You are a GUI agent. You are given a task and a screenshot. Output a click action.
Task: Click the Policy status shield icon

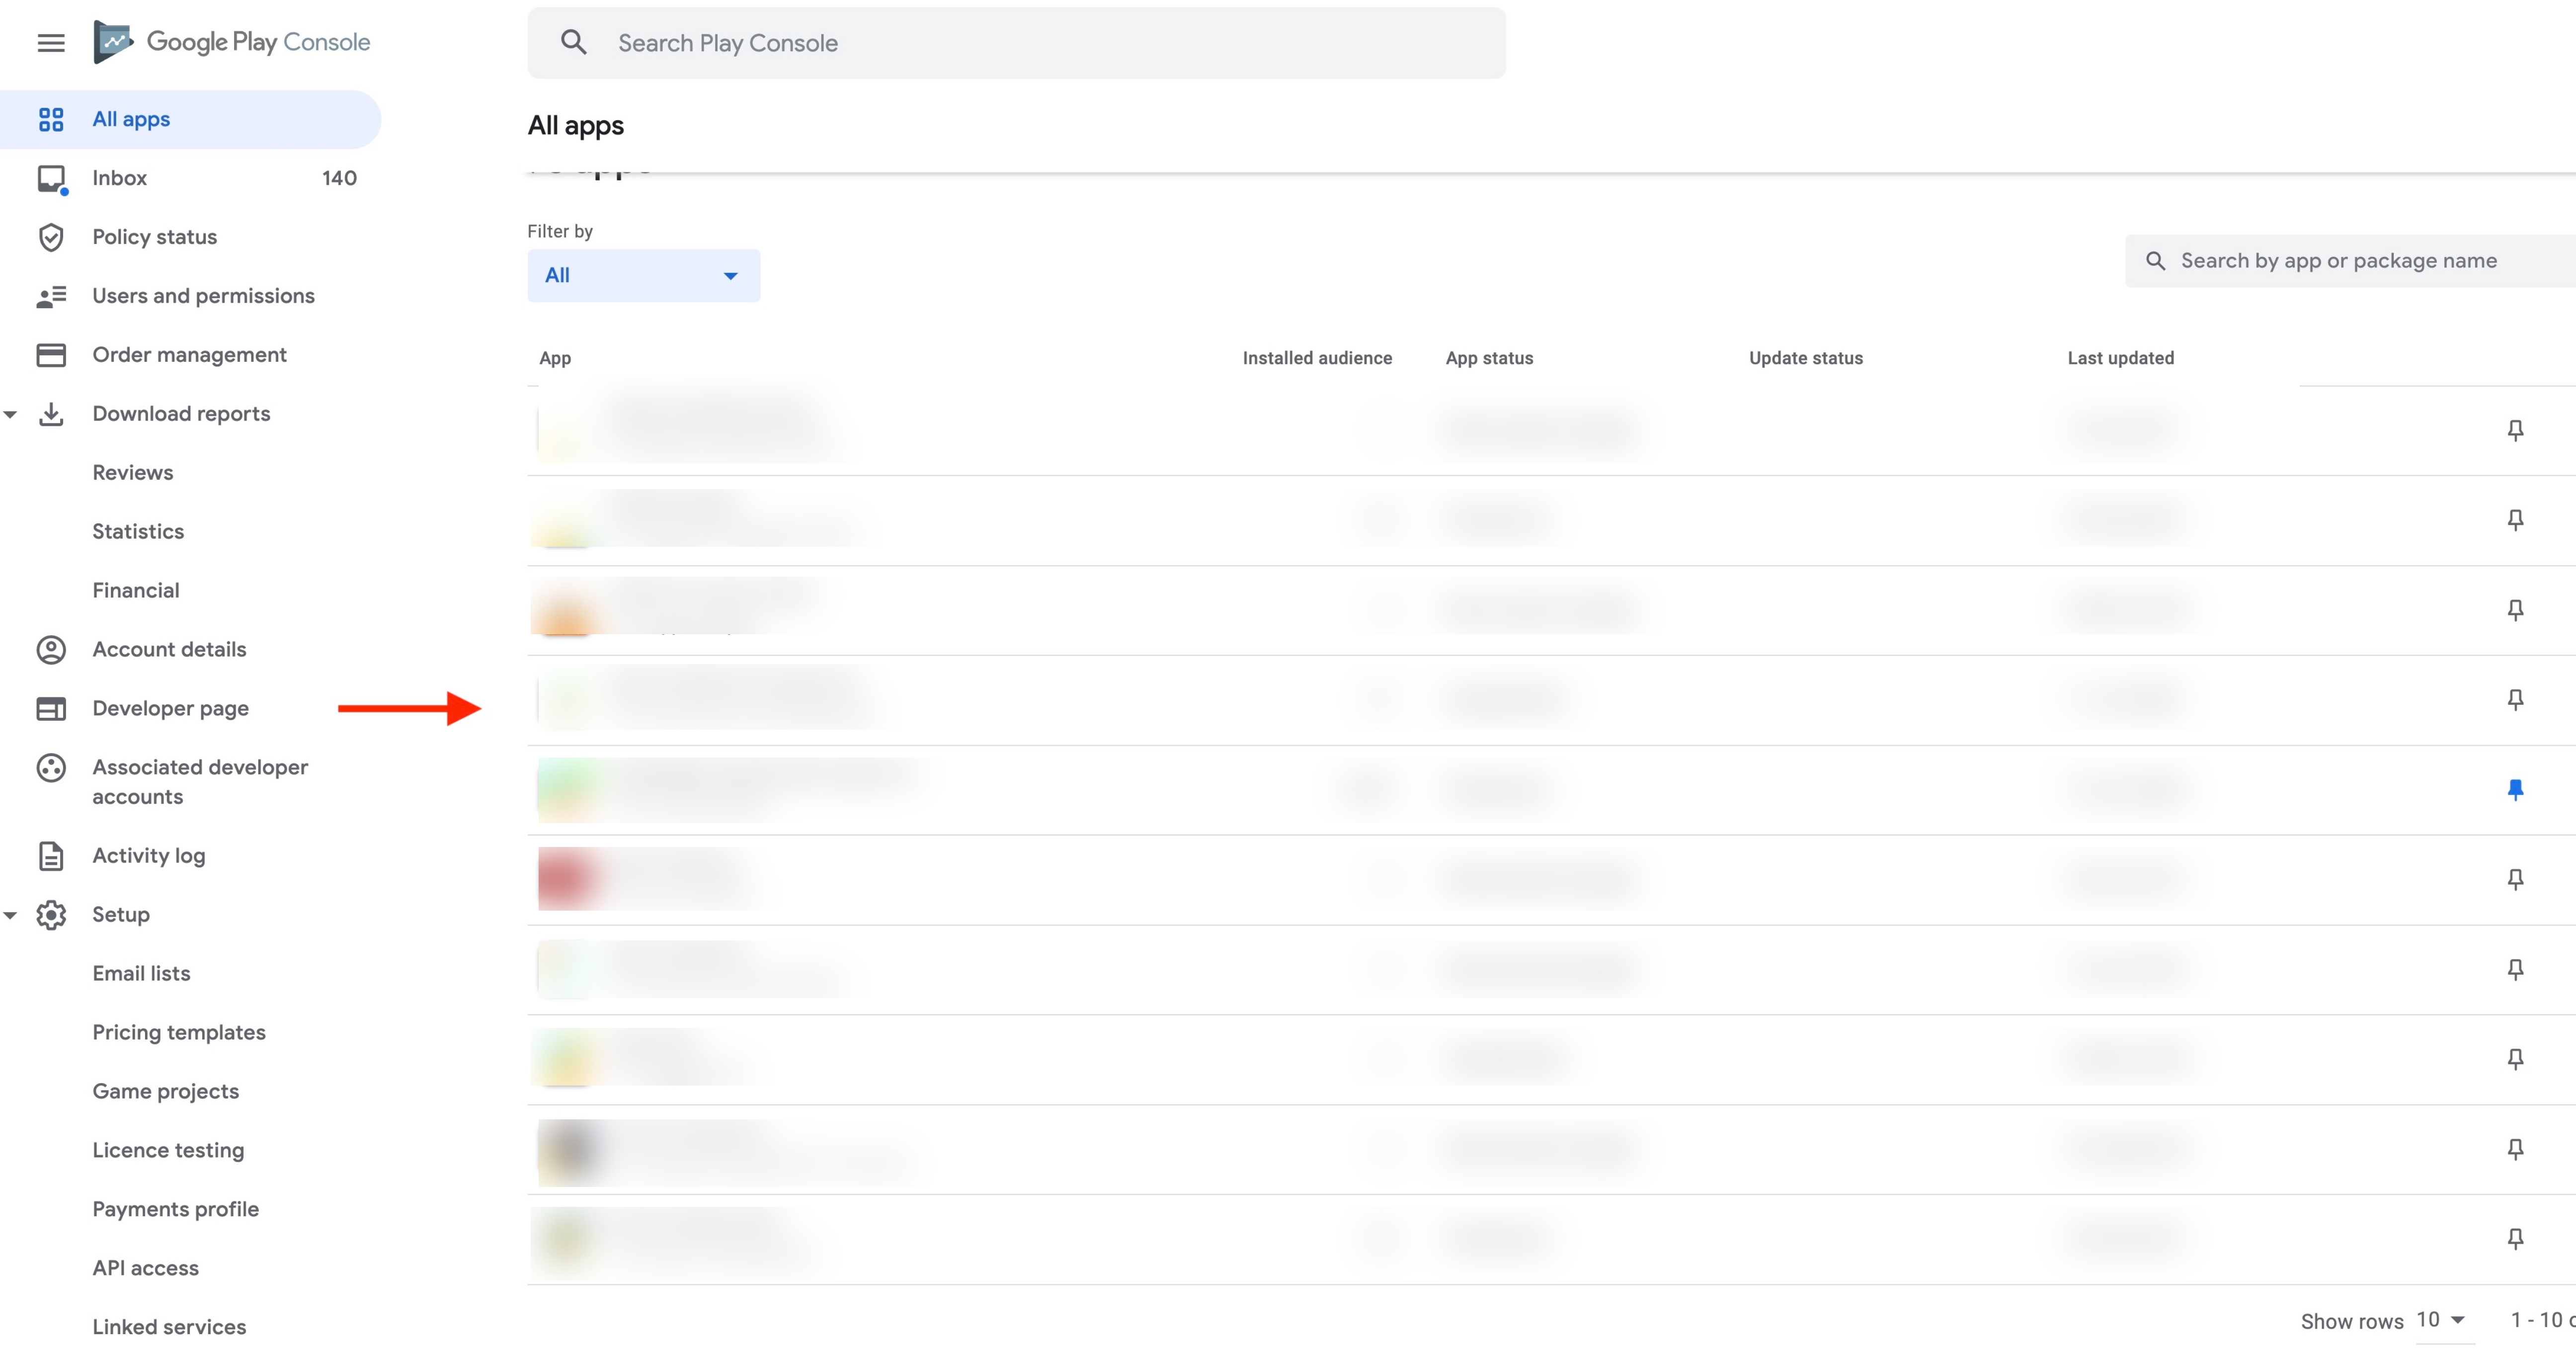[51, 237]
